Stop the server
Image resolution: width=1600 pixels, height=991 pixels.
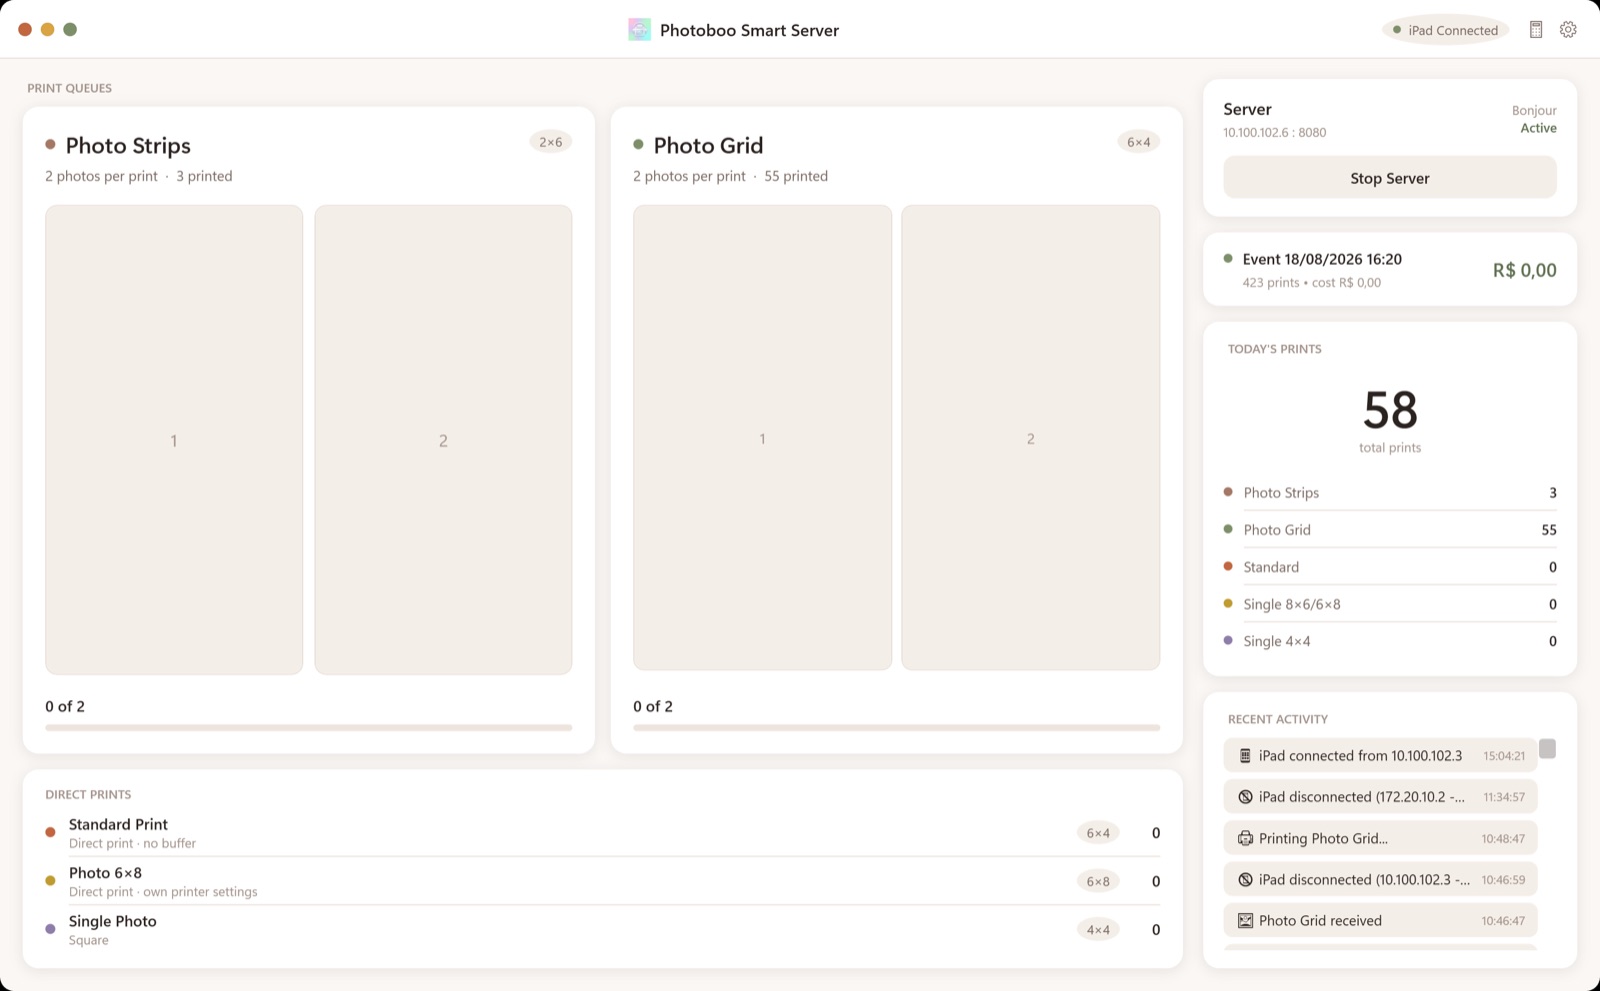[x=1389, y=178]
